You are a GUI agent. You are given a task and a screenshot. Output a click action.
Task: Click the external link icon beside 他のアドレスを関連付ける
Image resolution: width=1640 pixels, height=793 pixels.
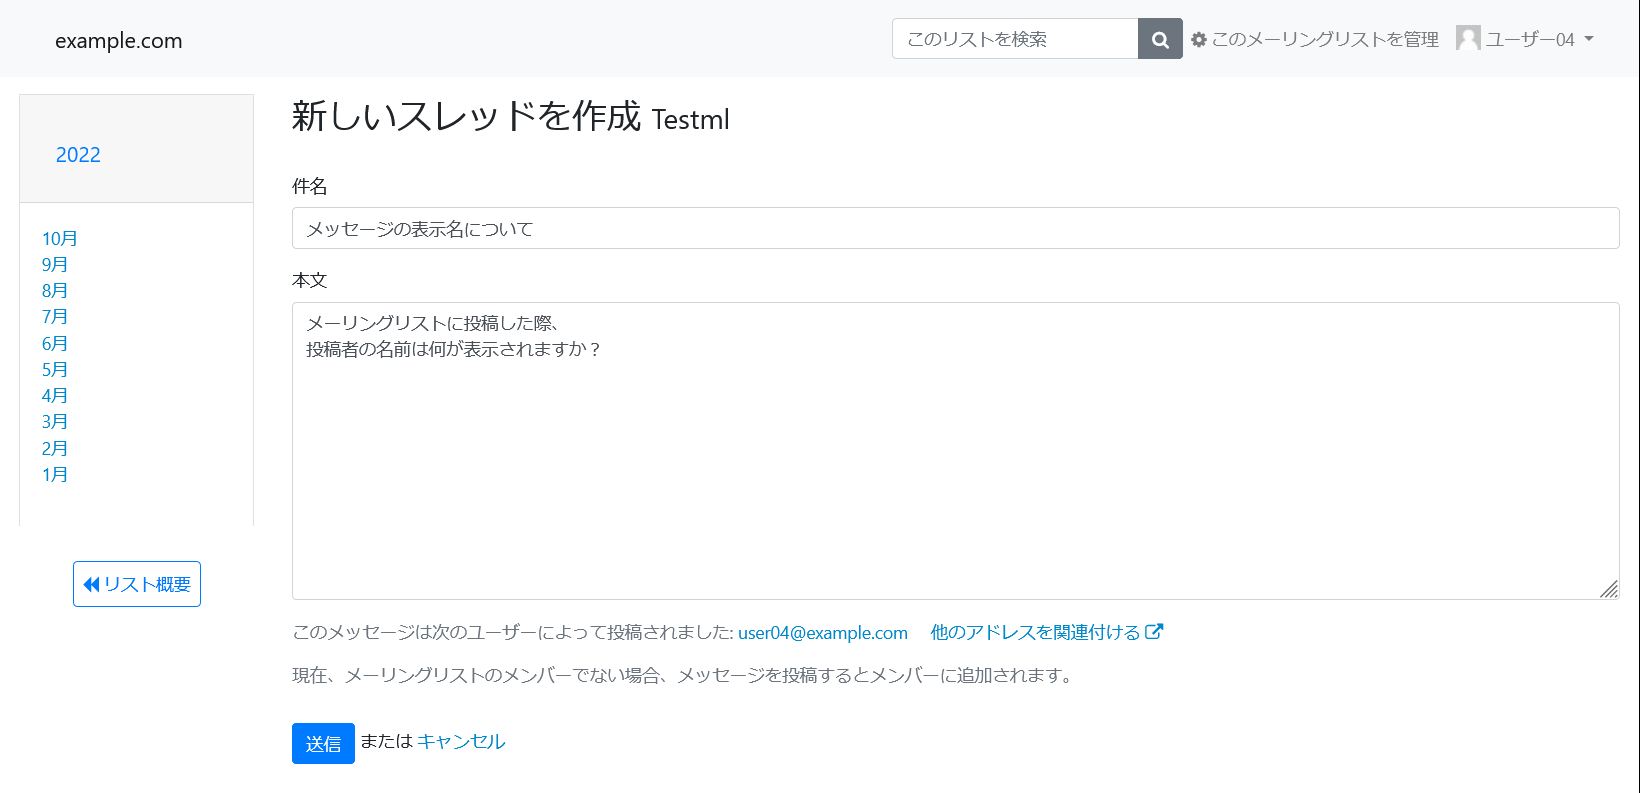1154,632
